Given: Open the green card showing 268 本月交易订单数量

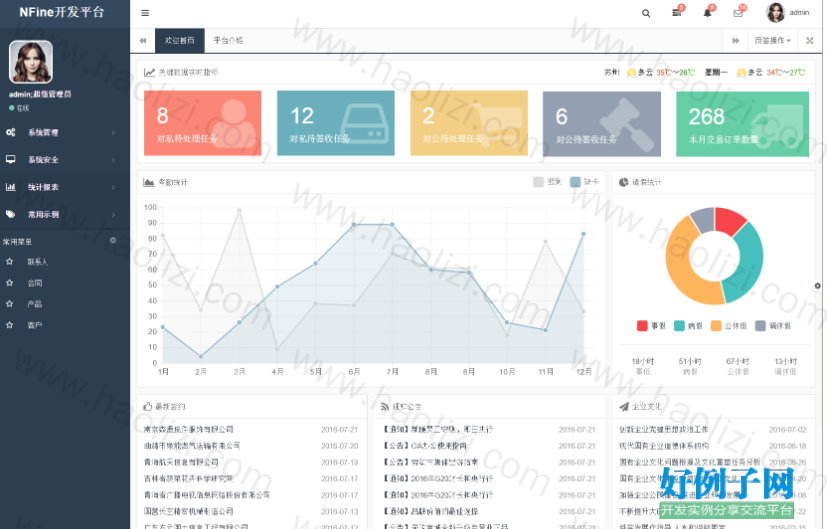Looking at the screenshot, I should click(742, 124).
